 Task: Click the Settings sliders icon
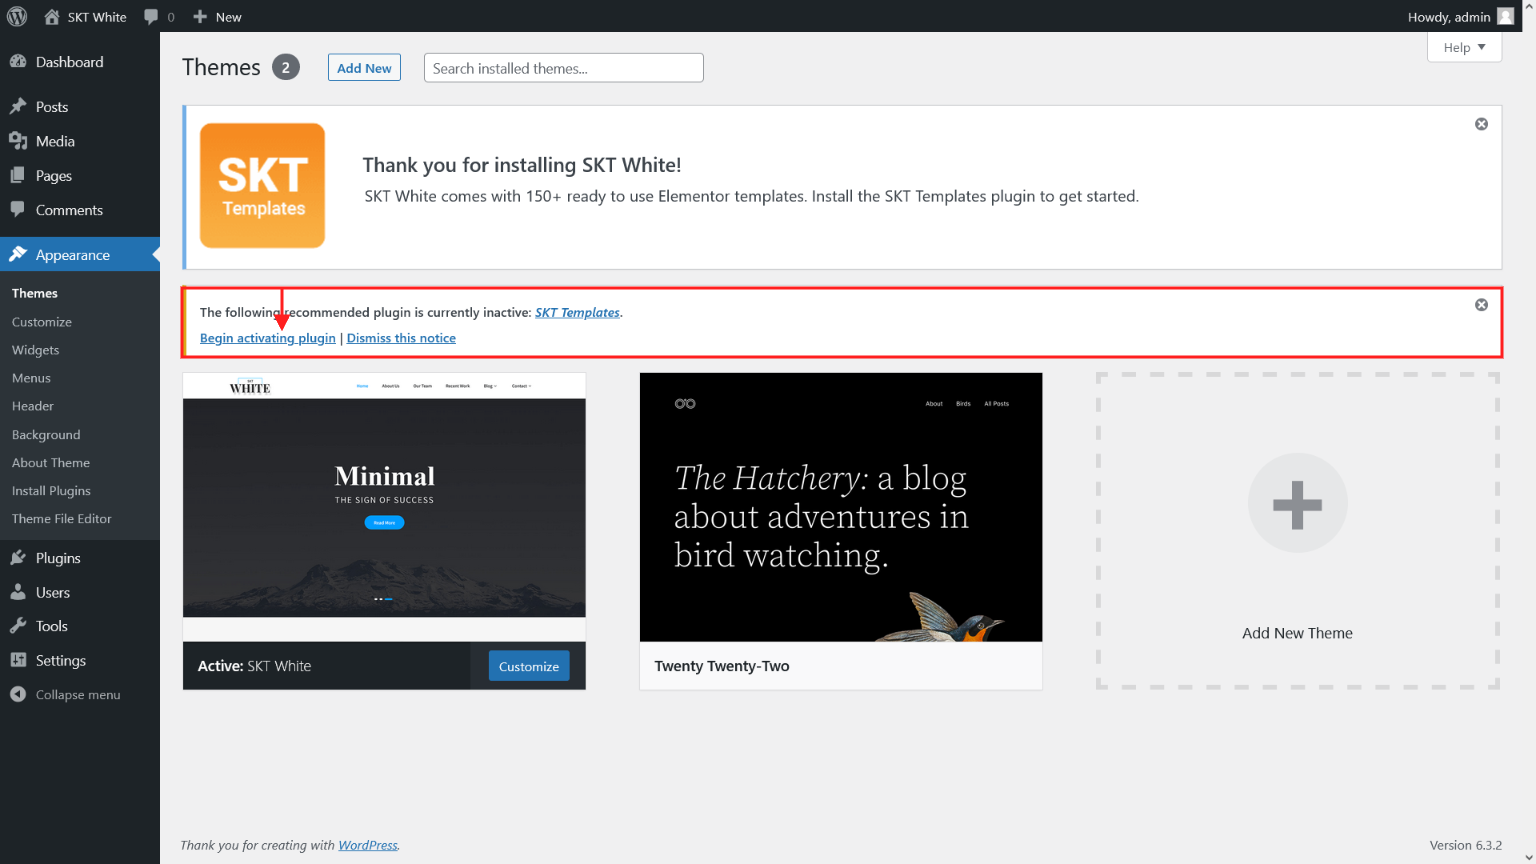(18, 660)
